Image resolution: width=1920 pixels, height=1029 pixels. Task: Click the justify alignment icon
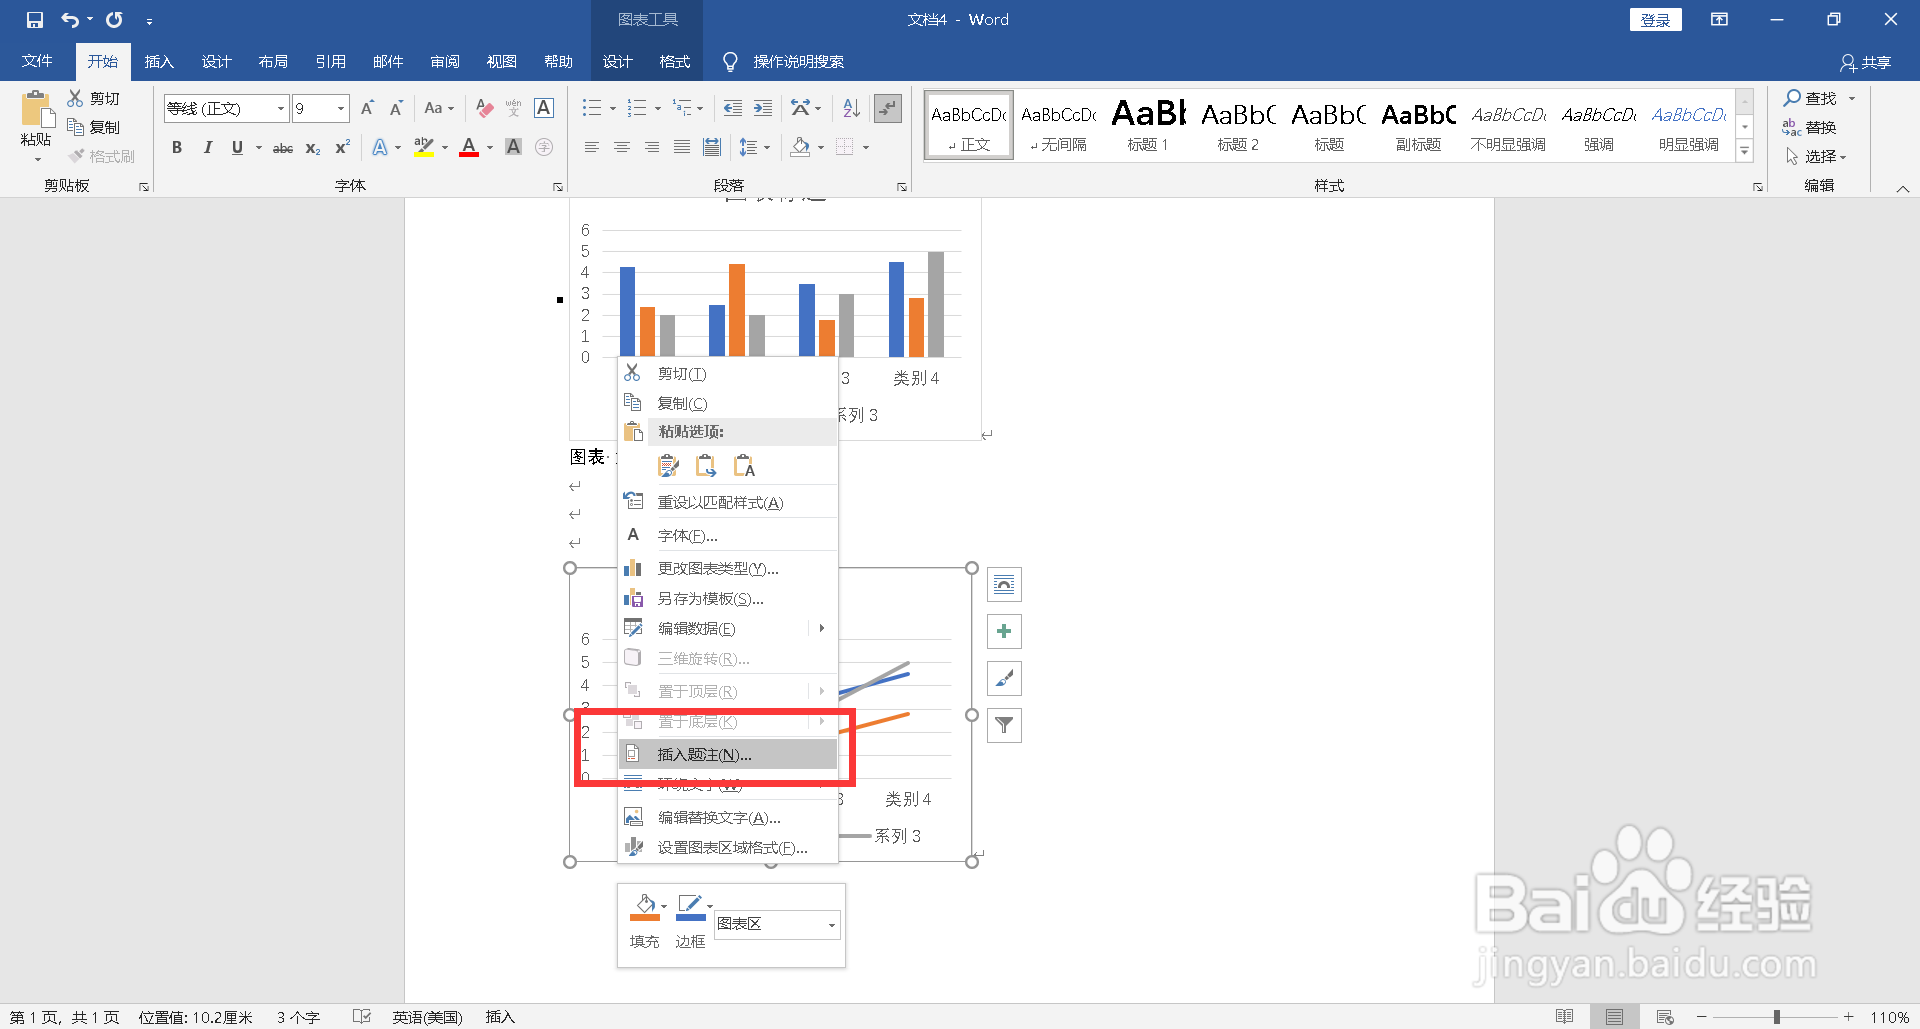(x=682, y=147)
